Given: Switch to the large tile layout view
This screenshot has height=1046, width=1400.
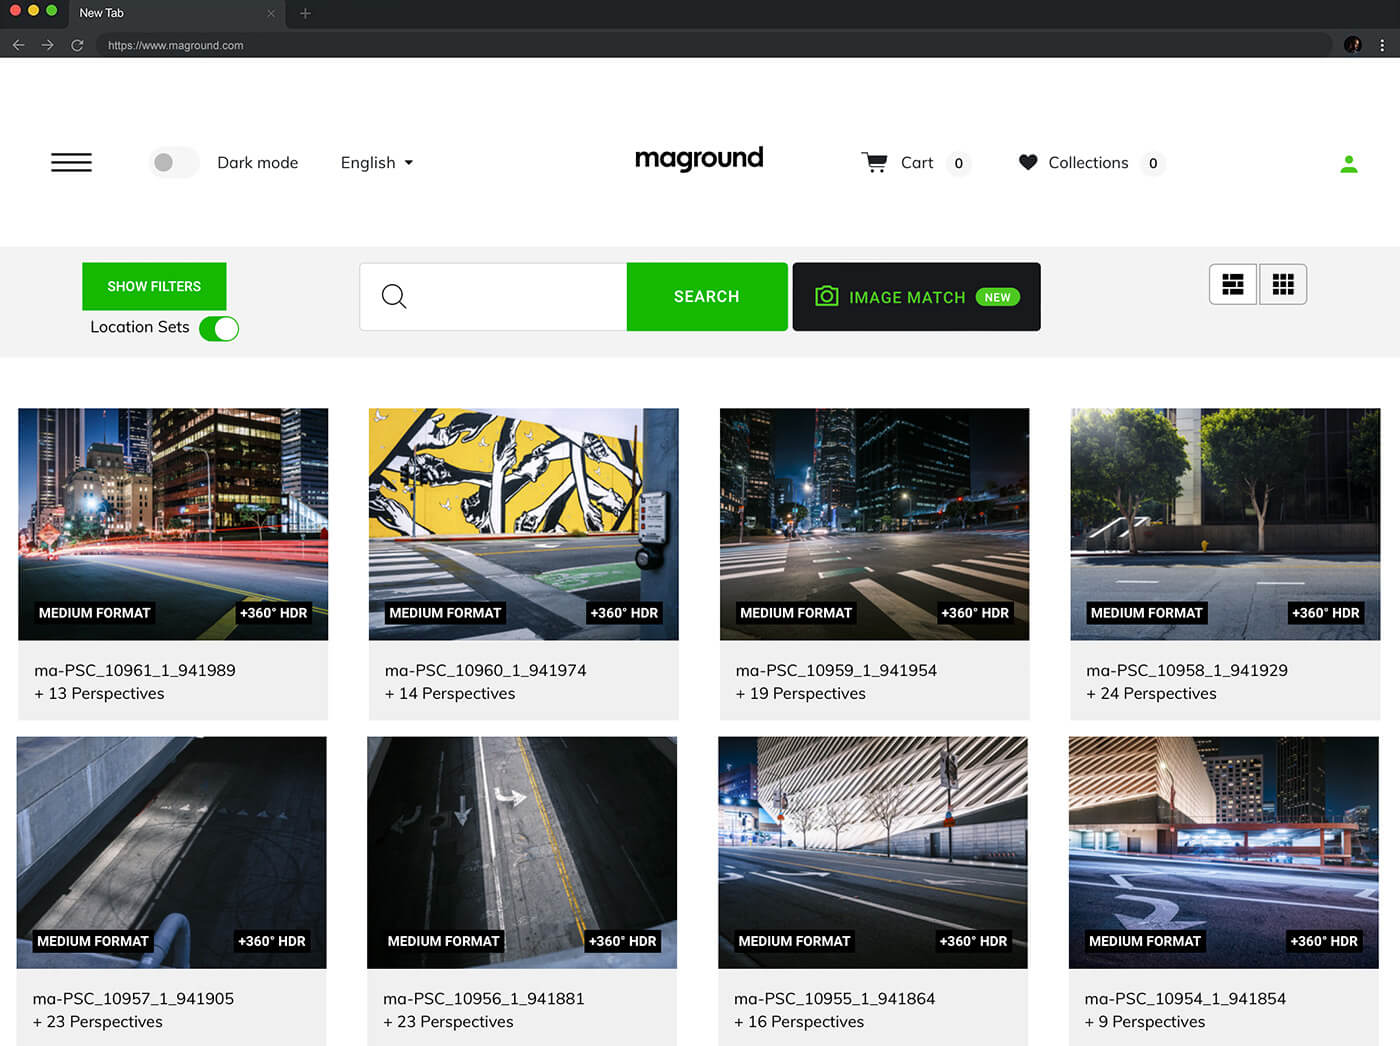Looking at the screenshot, I should click(x=1233, y=285).
